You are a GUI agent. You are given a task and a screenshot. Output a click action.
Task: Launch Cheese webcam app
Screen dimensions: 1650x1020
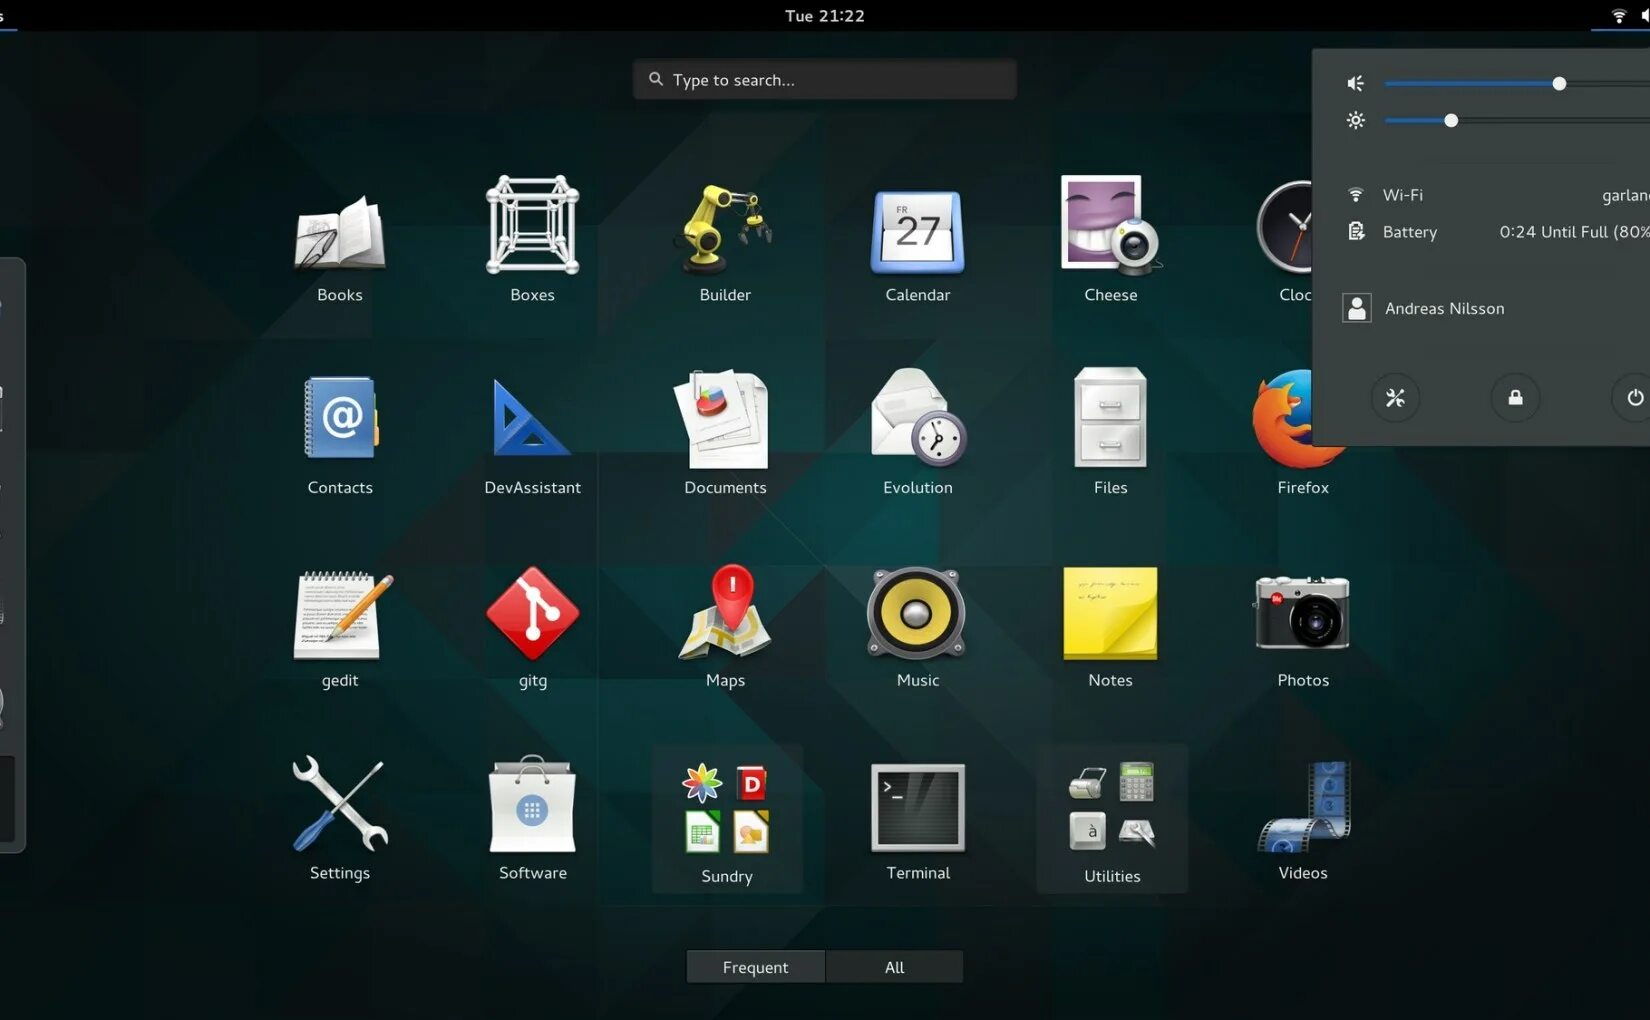point(1110,240)
